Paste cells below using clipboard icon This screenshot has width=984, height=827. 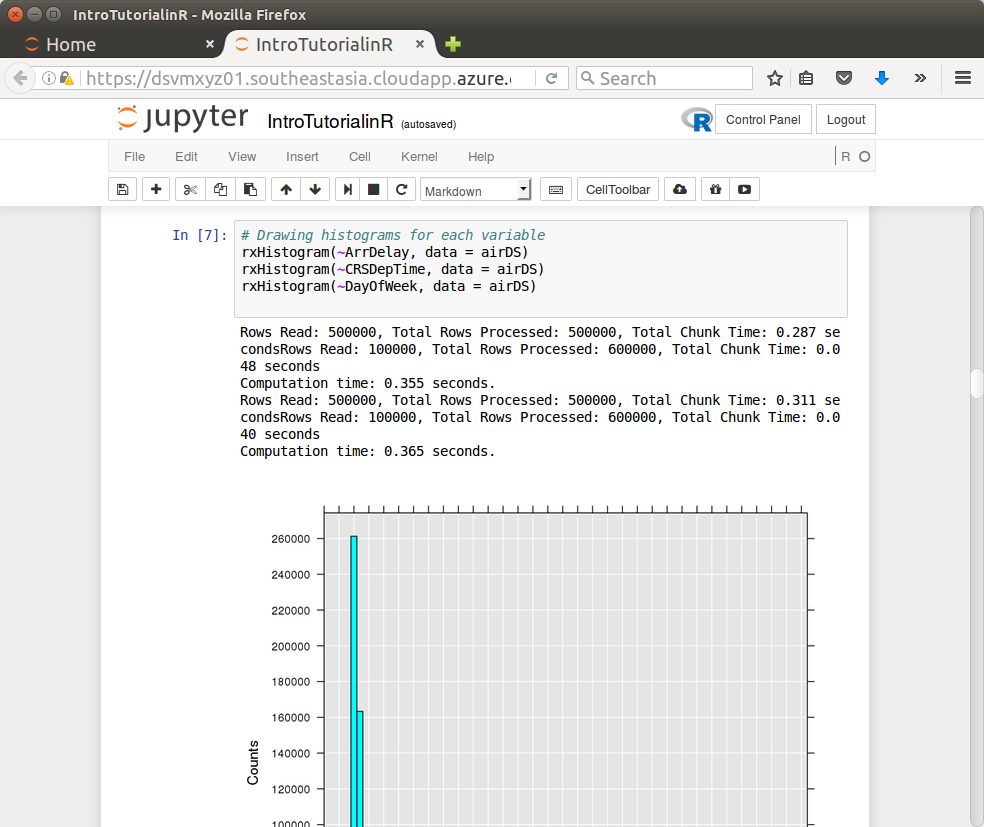[250, 189]
